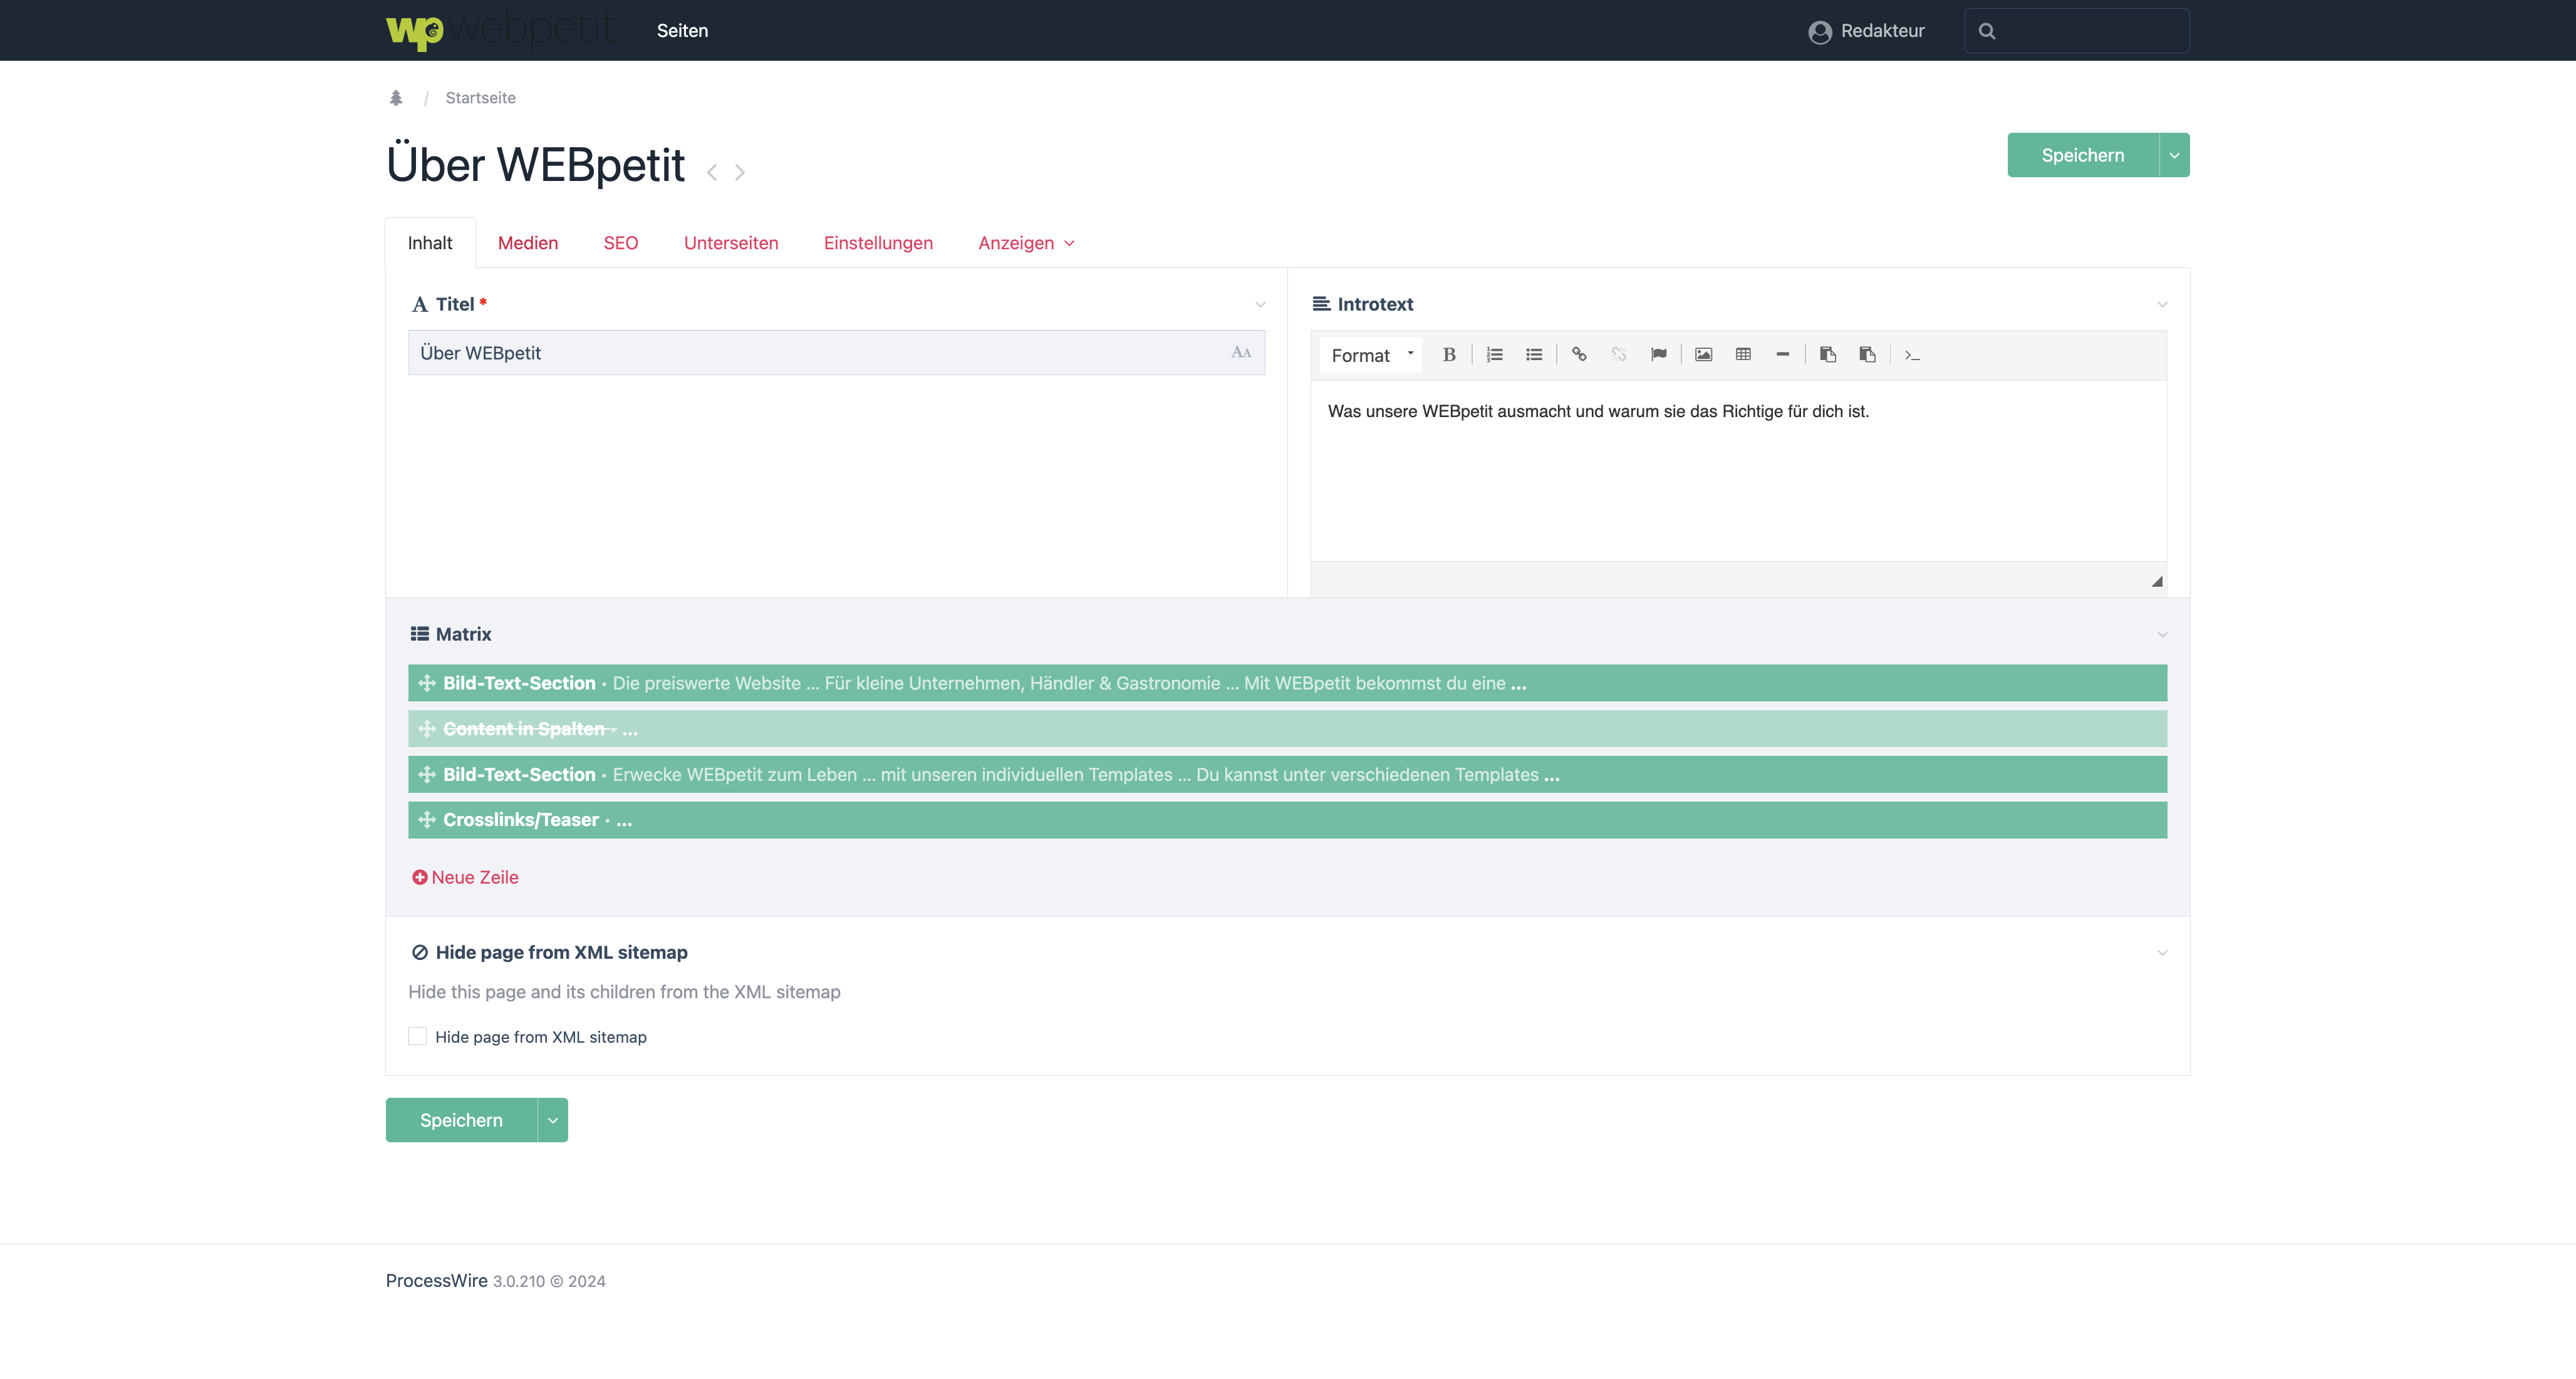This screenshot has height=1379, width=2576.
Task: Open the Format dropdown in editor
Action: [1371, 355]
